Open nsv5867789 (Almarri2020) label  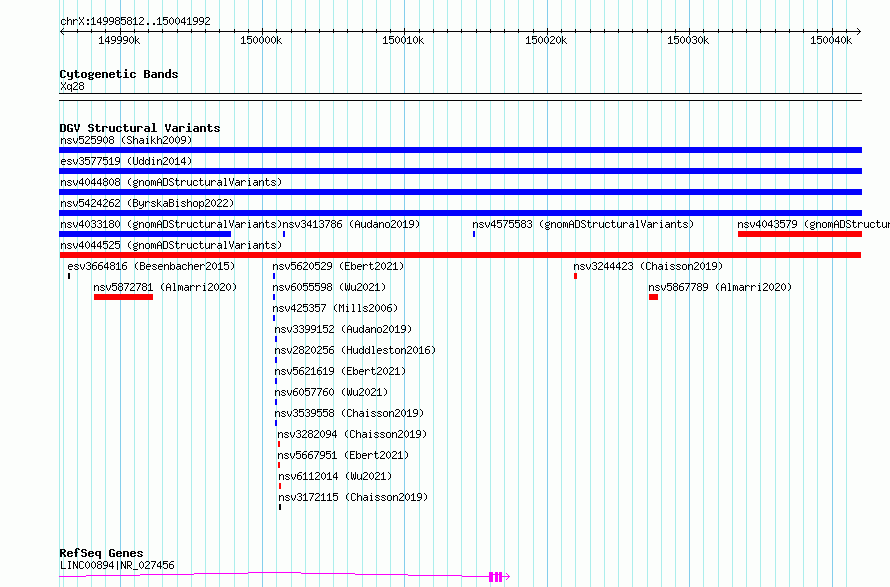point(720,287)
